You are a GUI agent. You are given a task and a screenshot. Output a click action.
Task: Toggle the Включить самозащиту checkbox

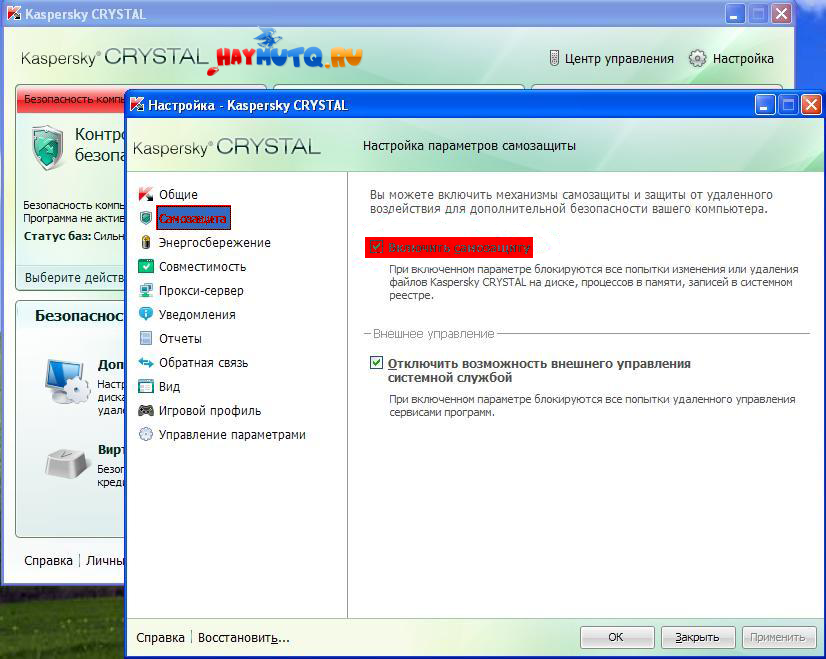coord(376,247)
